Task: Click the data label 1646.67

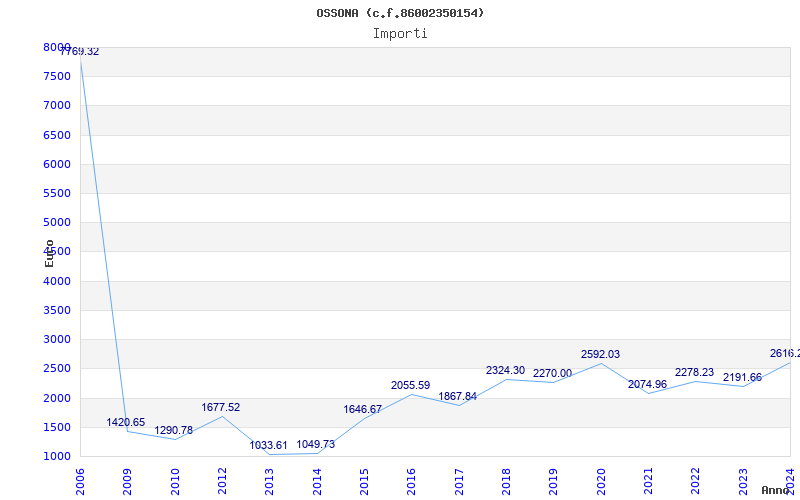Action: 363,409
